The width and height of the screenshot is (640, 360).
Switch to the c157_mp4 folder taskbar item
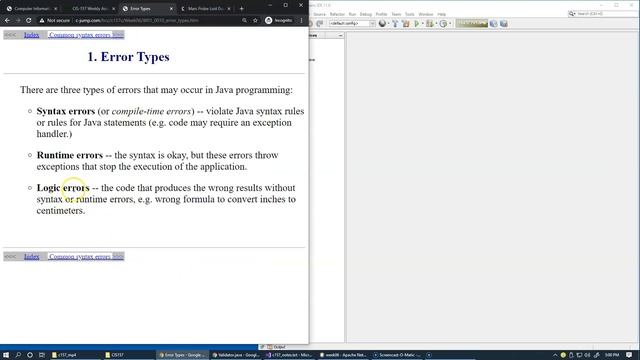pos(76,355)
